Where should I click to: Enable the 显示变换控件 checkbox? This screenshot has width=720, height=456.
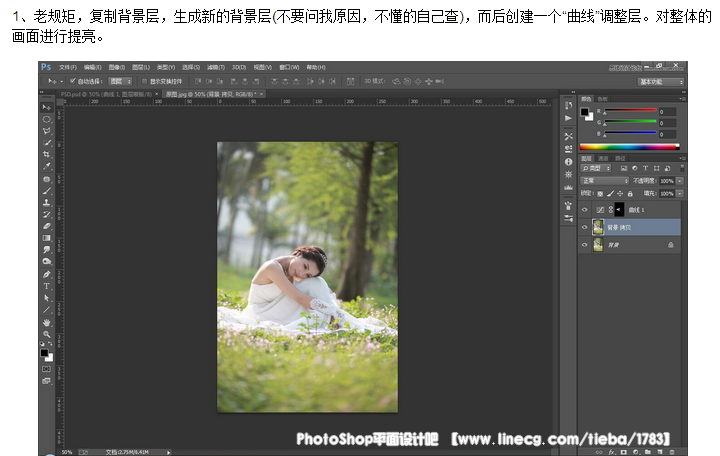(x=144, y=81)
